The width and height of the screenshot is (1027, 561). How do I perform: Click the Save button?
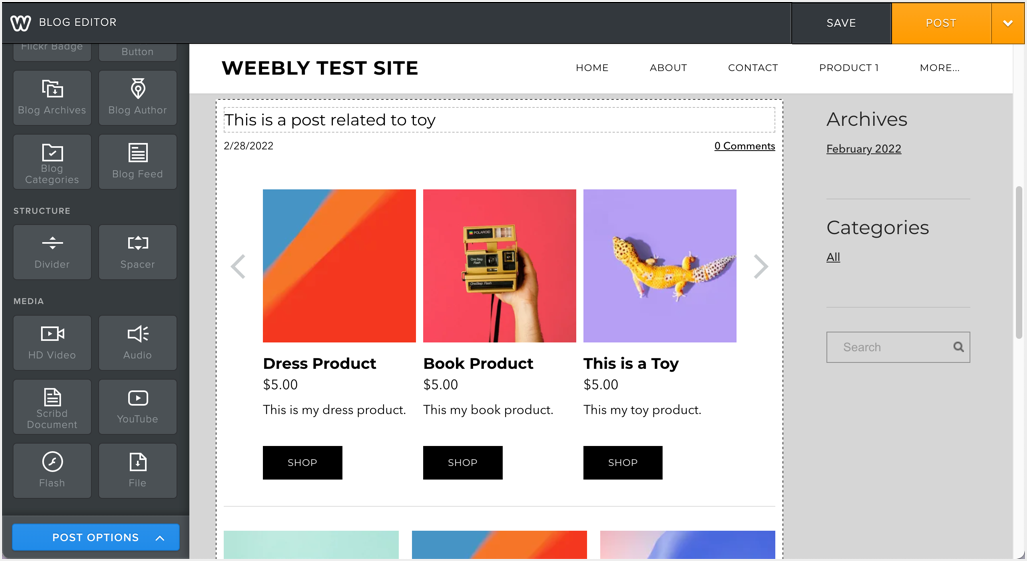841,23
